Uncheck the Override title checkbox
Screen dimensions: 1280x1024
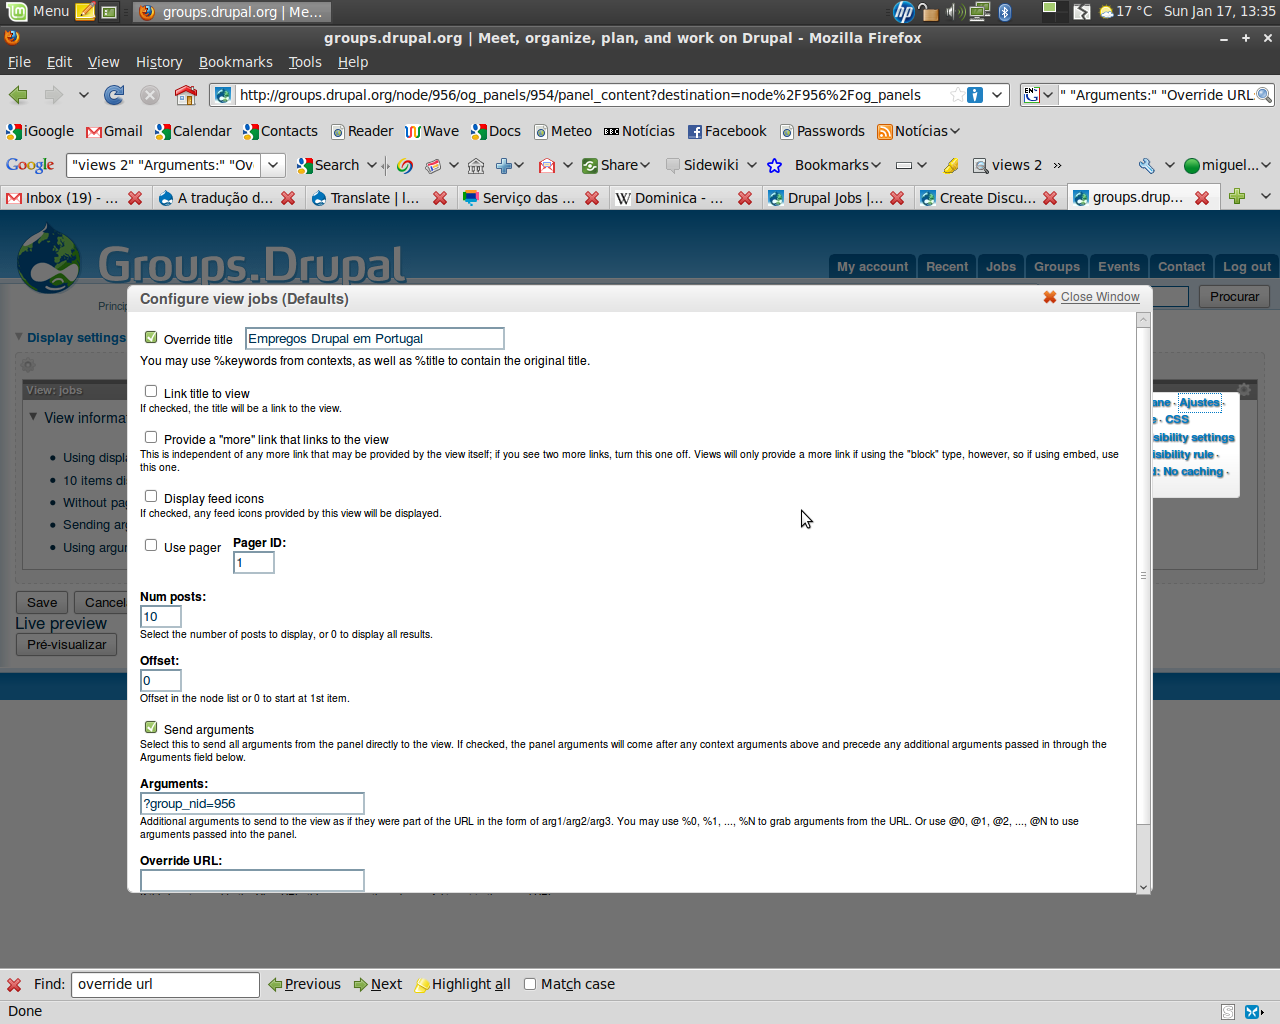pos(151,338)
